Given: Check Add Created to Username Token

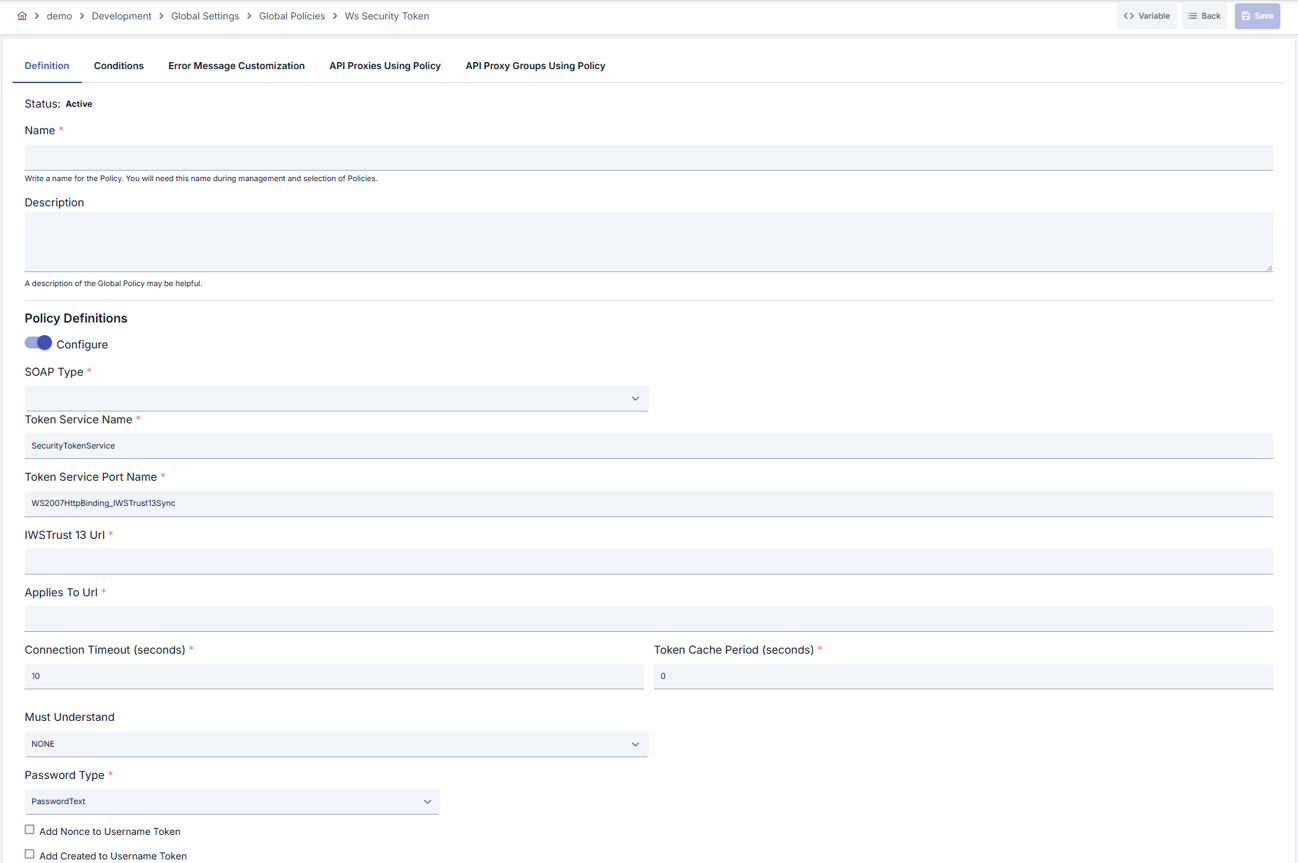Looking at the screenshot, I should pyautogui.click(x=30, y=854).
